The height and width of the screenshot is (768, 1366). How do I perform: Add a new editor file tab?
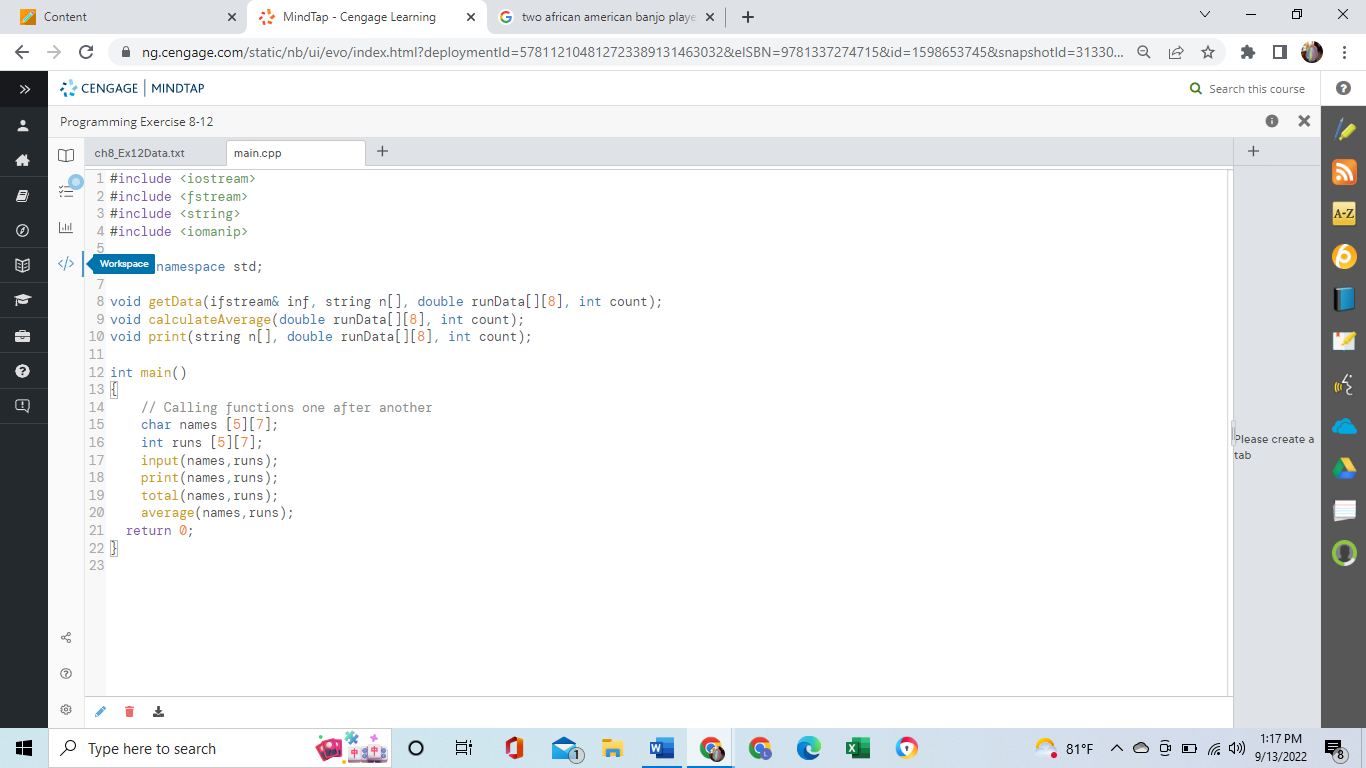(x=382, y=151)
